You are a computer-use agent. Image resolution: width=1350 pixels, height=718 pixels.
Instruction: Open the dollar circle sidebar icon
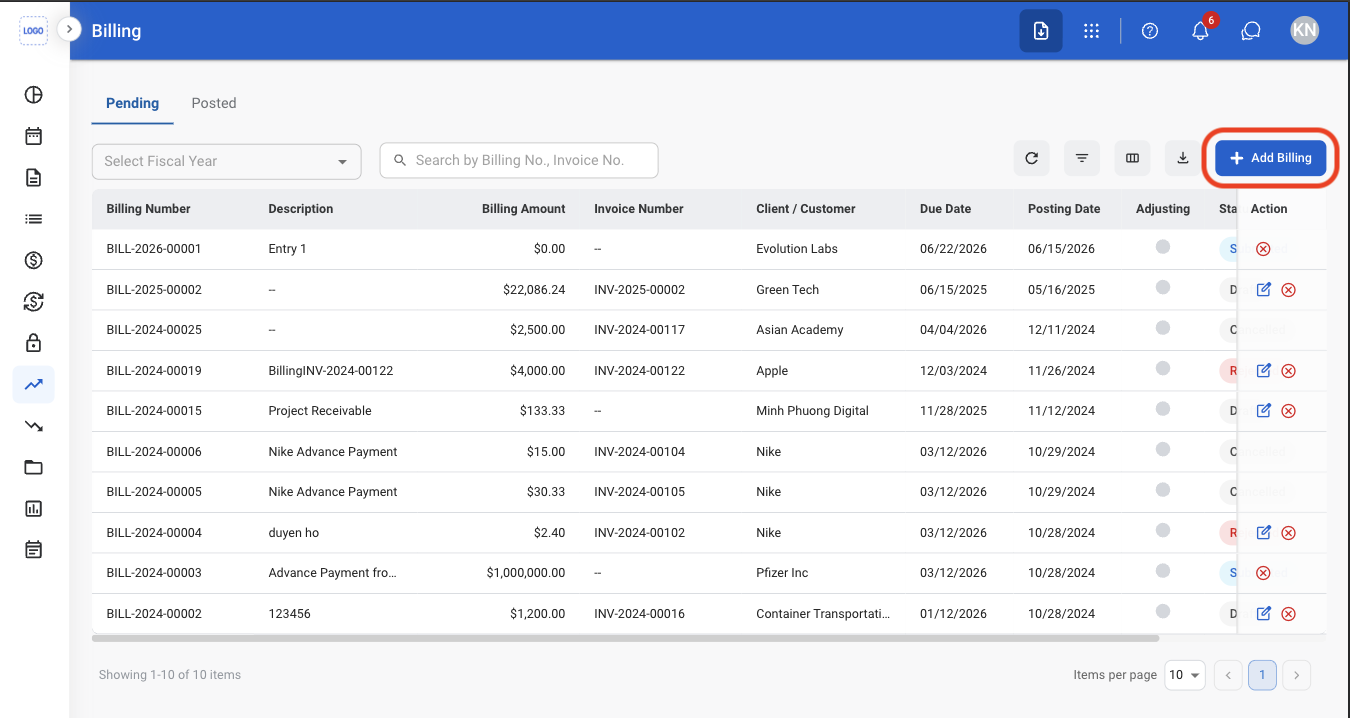34,261
